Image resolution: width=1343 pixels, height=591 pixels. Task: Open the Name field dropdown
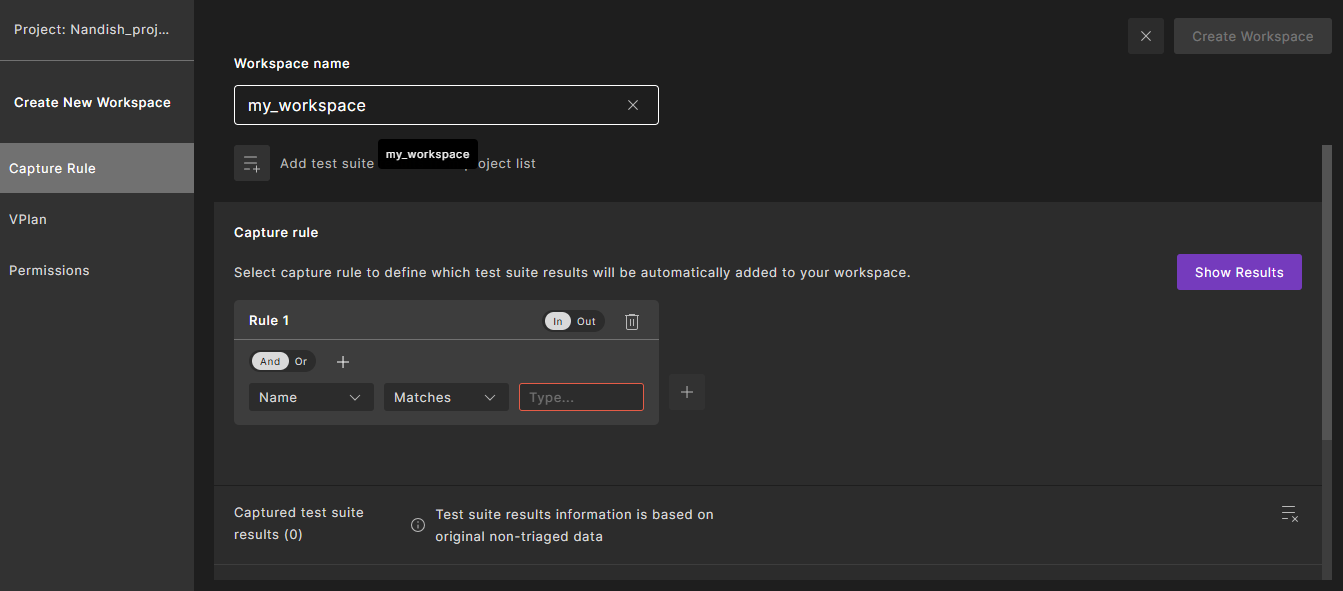pyautogui.click(x=311, y=397)
